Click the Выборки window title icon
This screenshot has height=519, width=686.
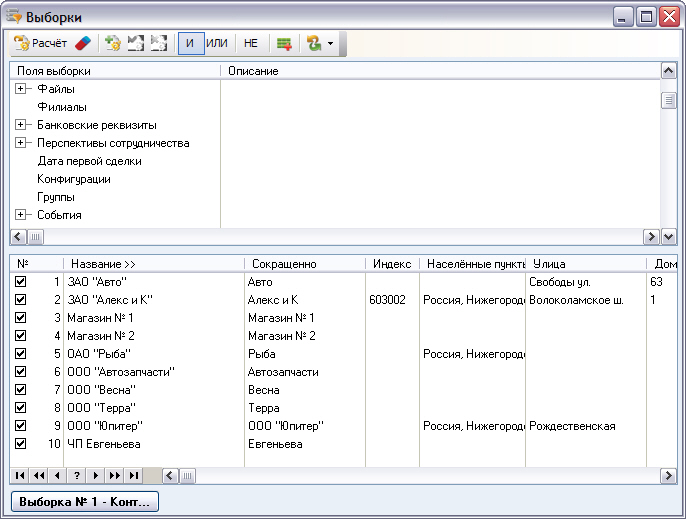[14, 17]
